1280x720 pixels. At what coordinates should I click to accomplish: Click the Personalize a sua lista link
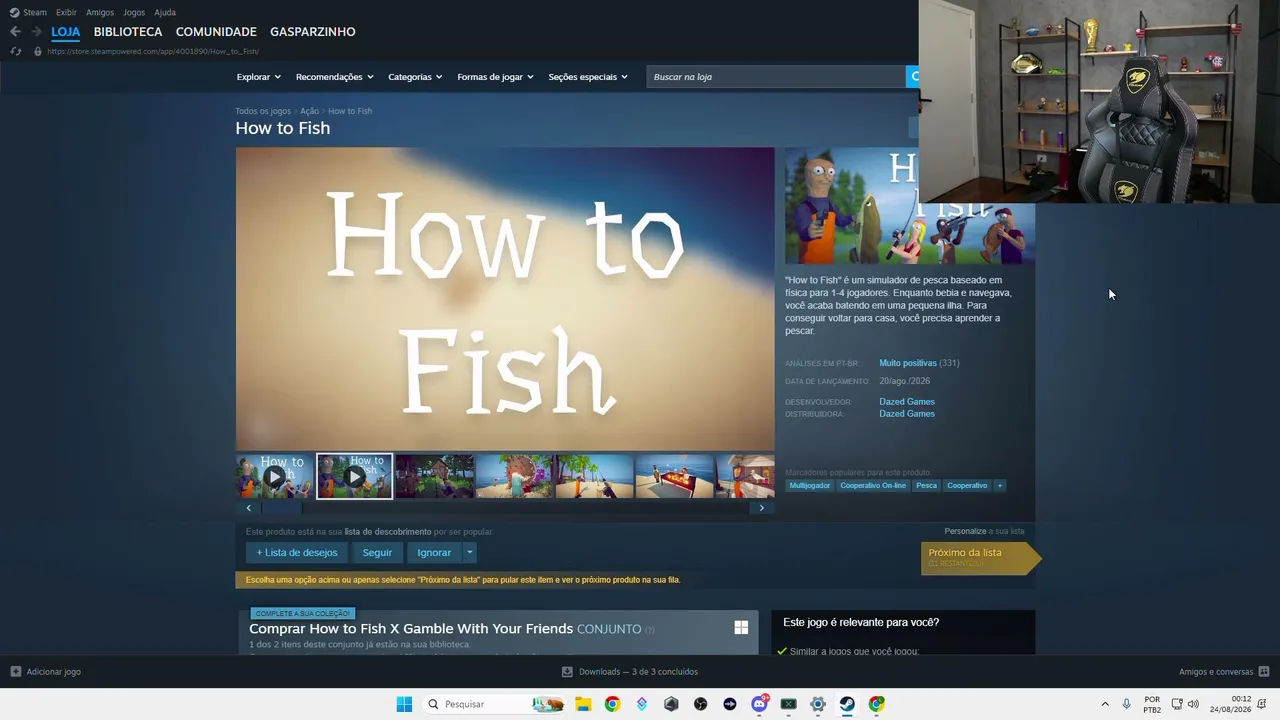click(984, 531)
